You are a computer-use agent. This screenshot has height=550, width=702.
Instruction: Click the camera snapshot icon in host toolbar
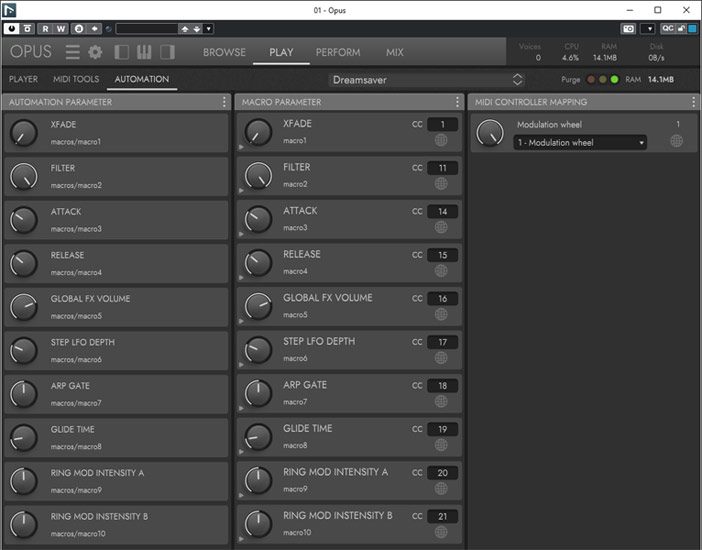628,29
